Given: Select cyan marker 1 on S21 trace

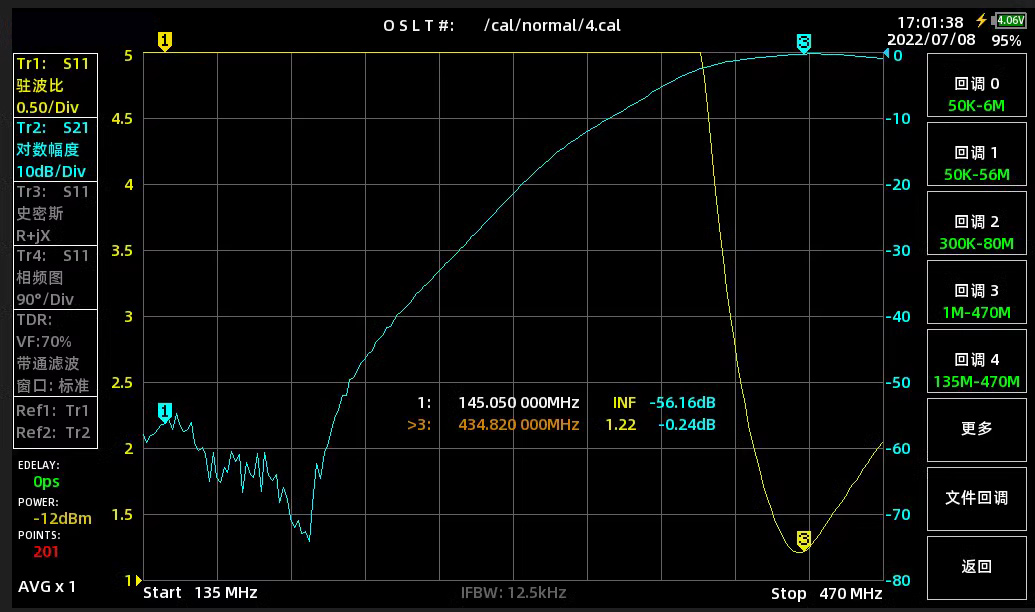Looking at the screenshot, I should click(x=165, y=412).
